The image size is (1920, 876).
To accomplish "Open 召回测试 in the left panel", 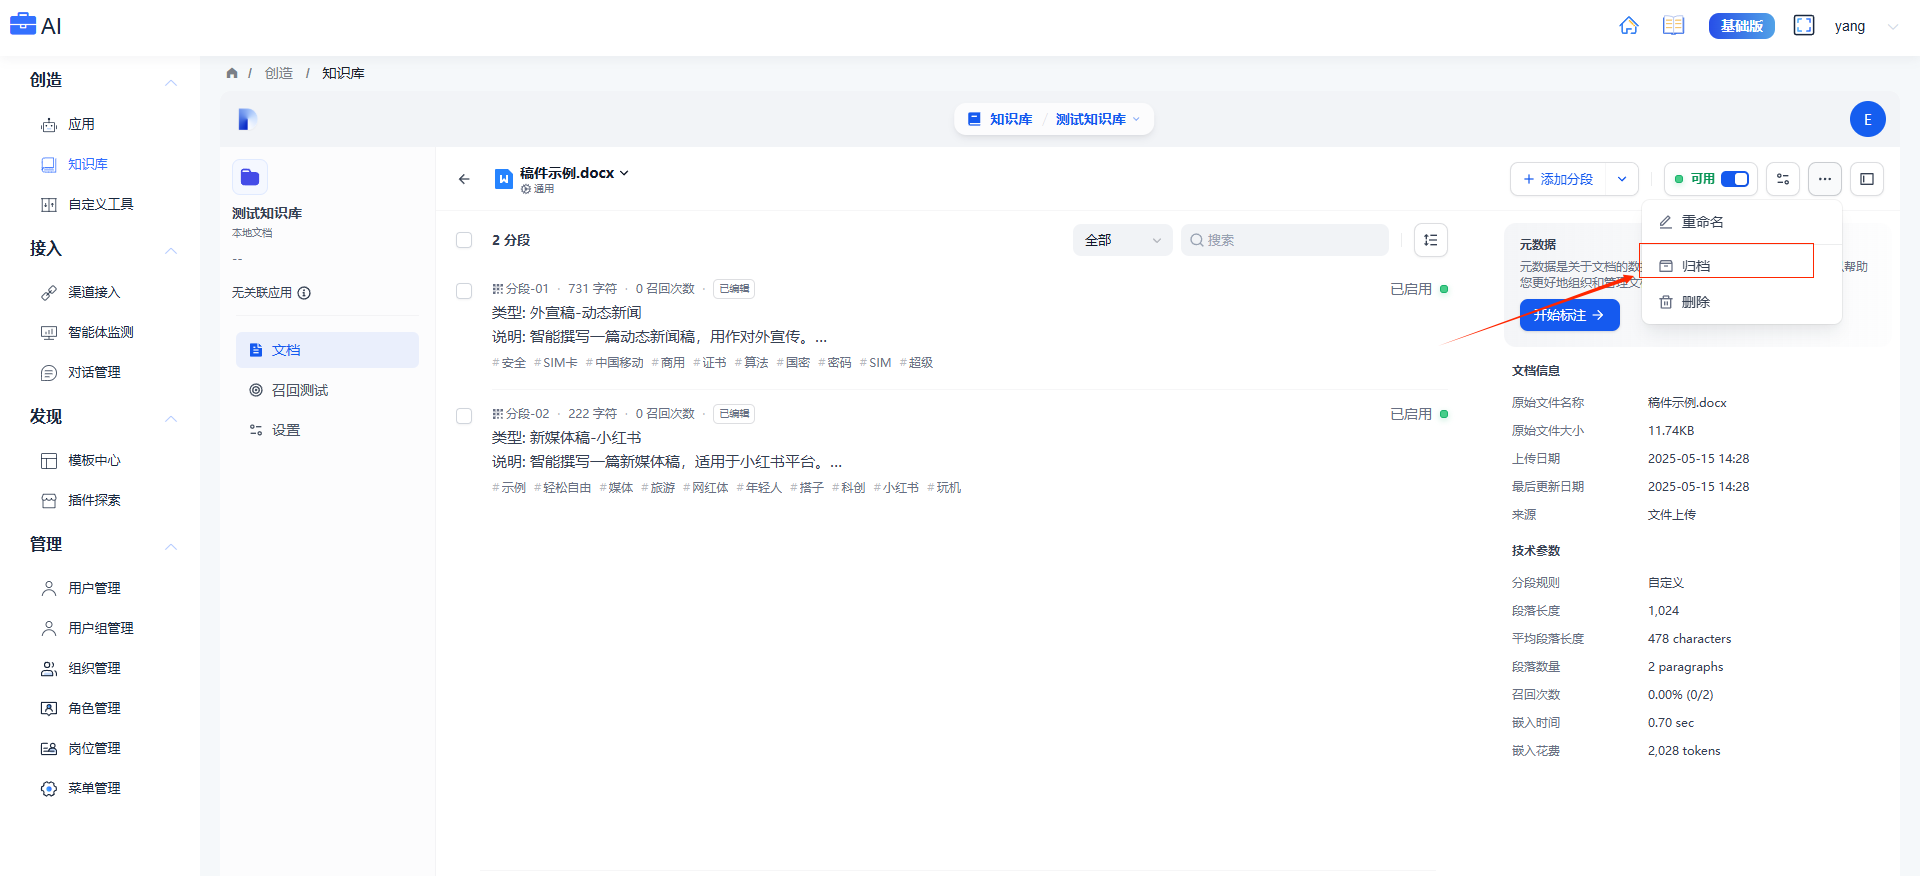I will (300, 390).
